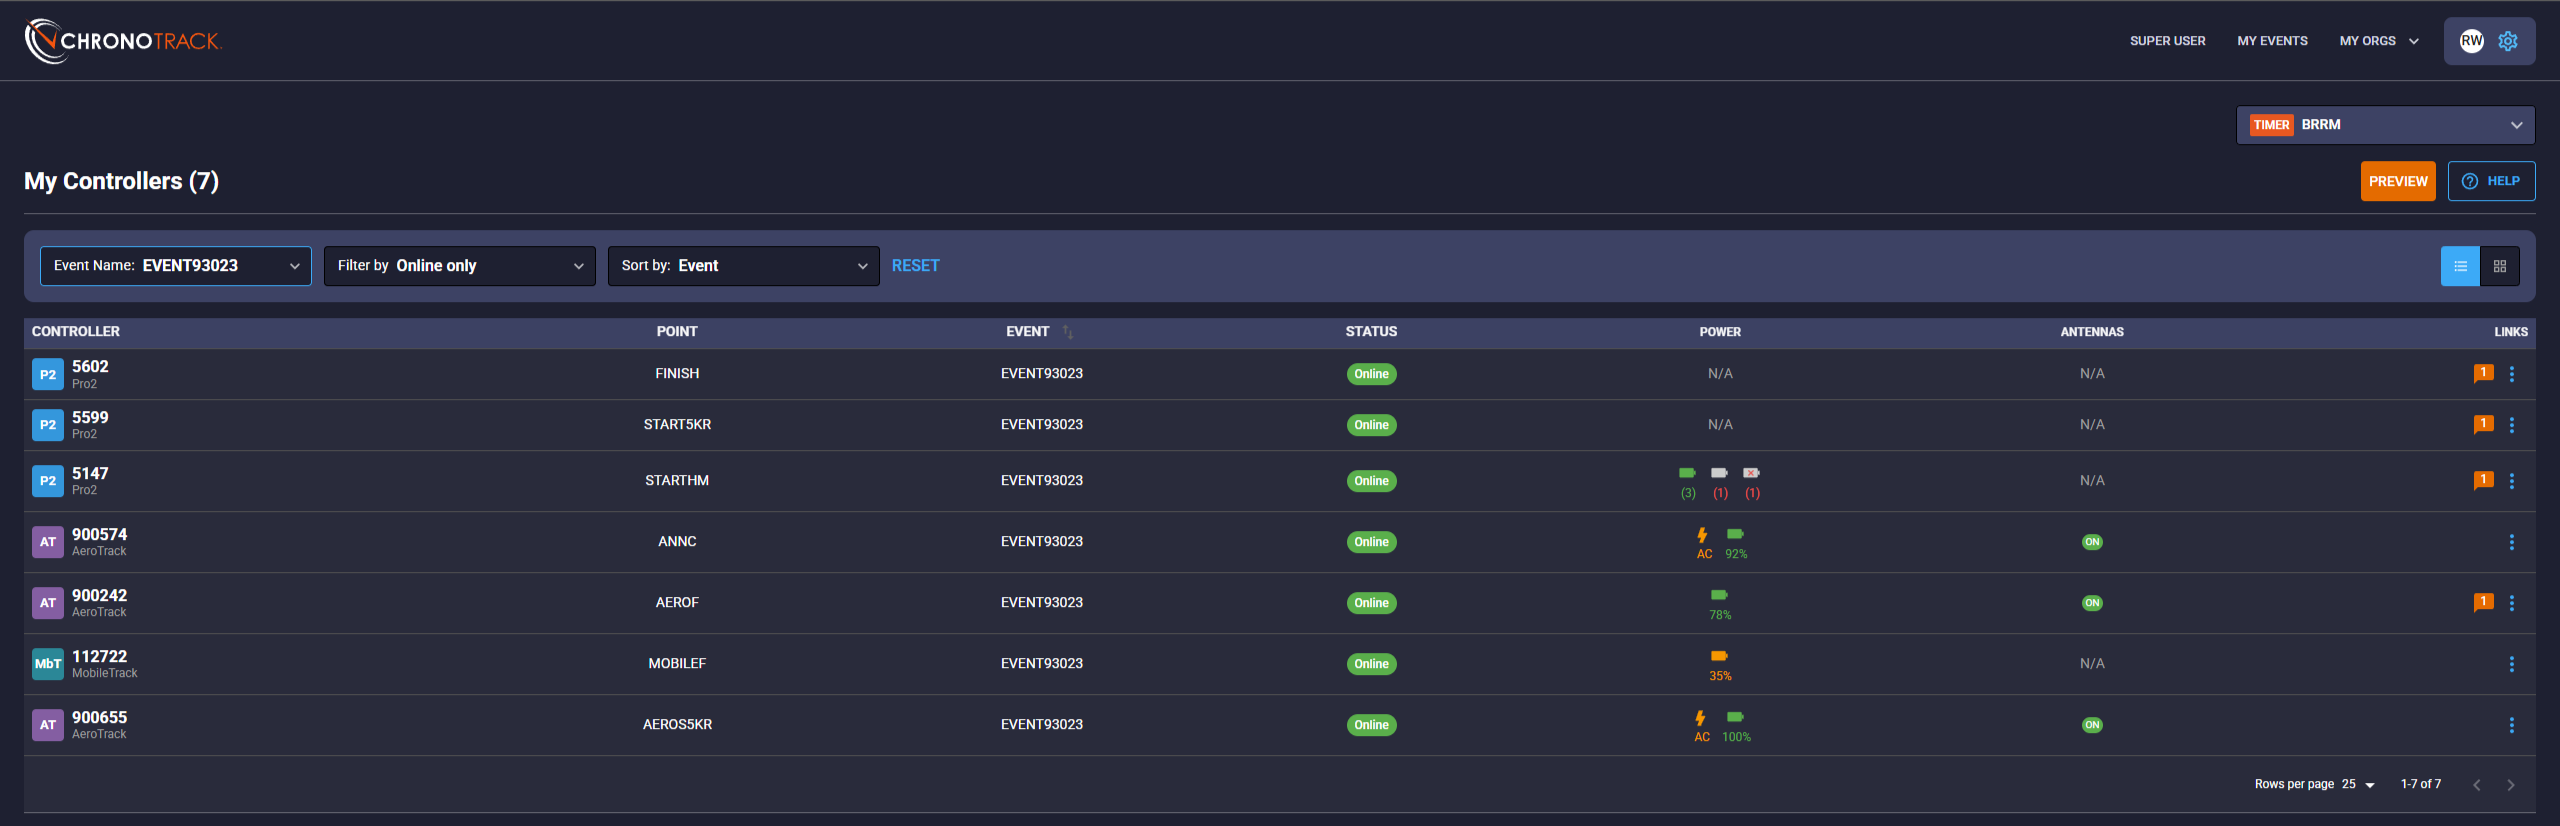Open notification flag for controller 900242

click(x=2483, y=602)
